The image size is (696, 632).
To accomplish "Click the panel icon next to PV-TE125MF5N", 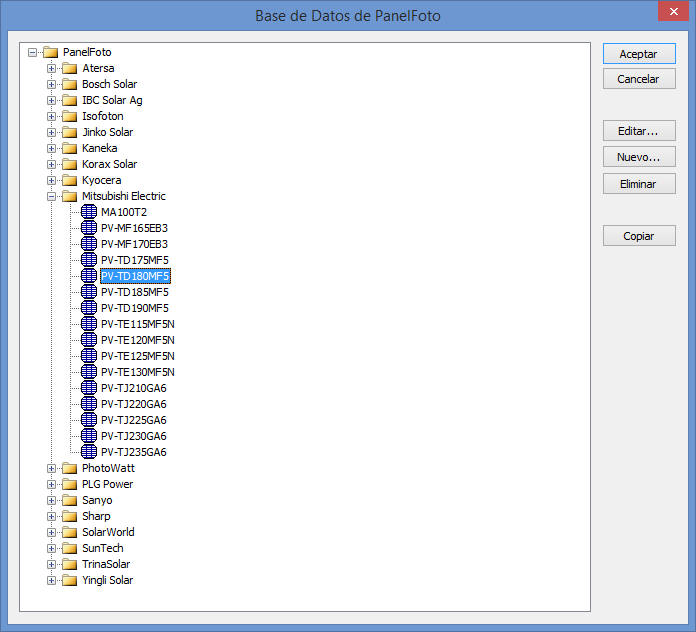I will pyautogui.click(x=89, y=356).
